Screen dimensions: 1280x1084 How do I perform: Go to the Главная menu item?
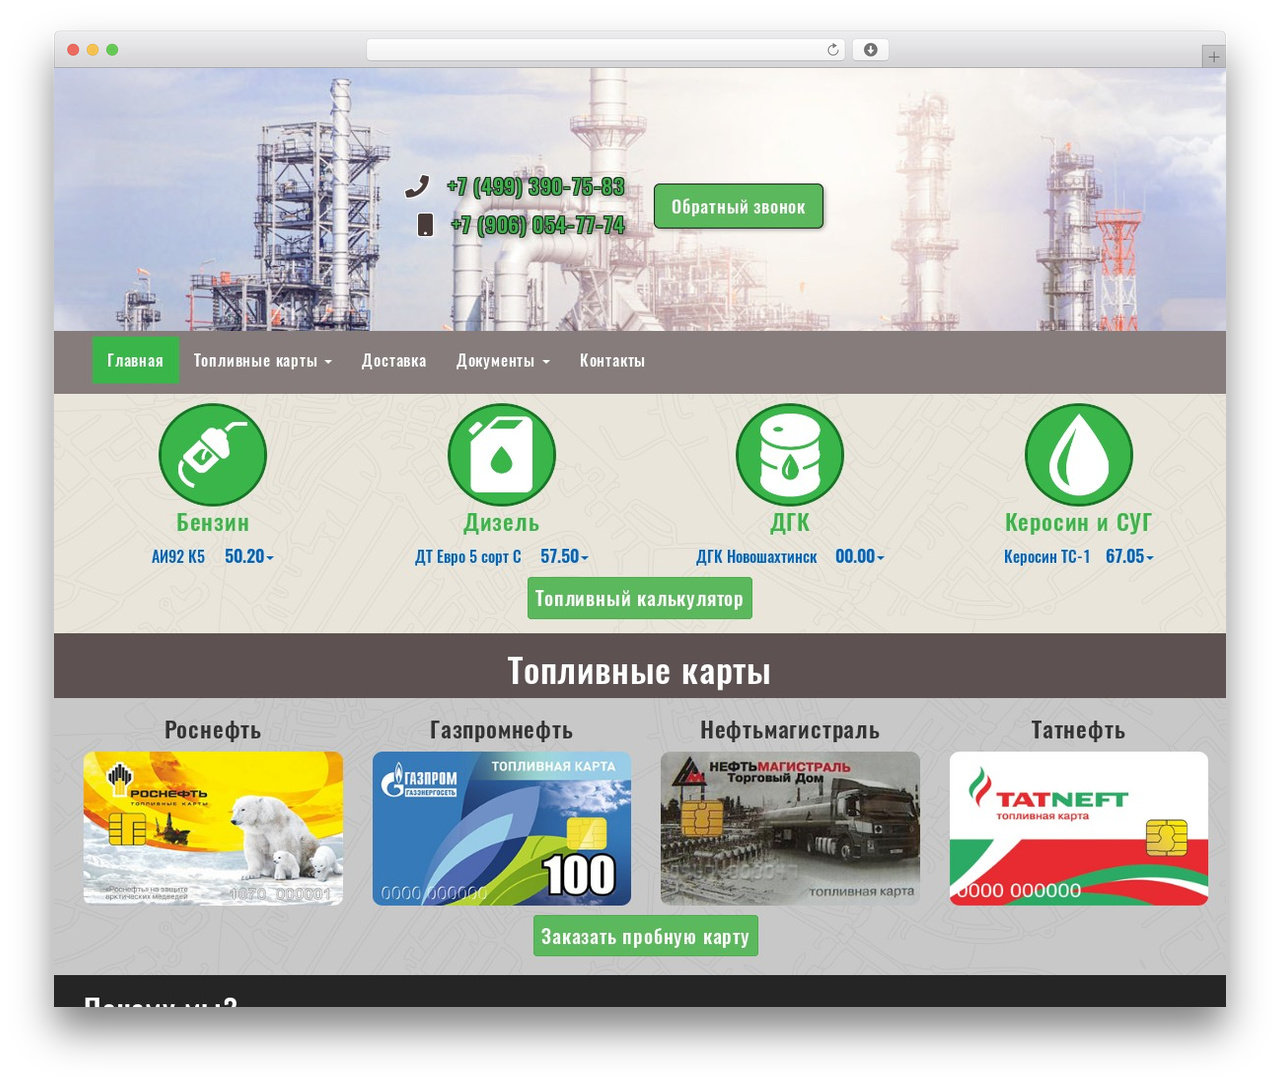[135, 361]
